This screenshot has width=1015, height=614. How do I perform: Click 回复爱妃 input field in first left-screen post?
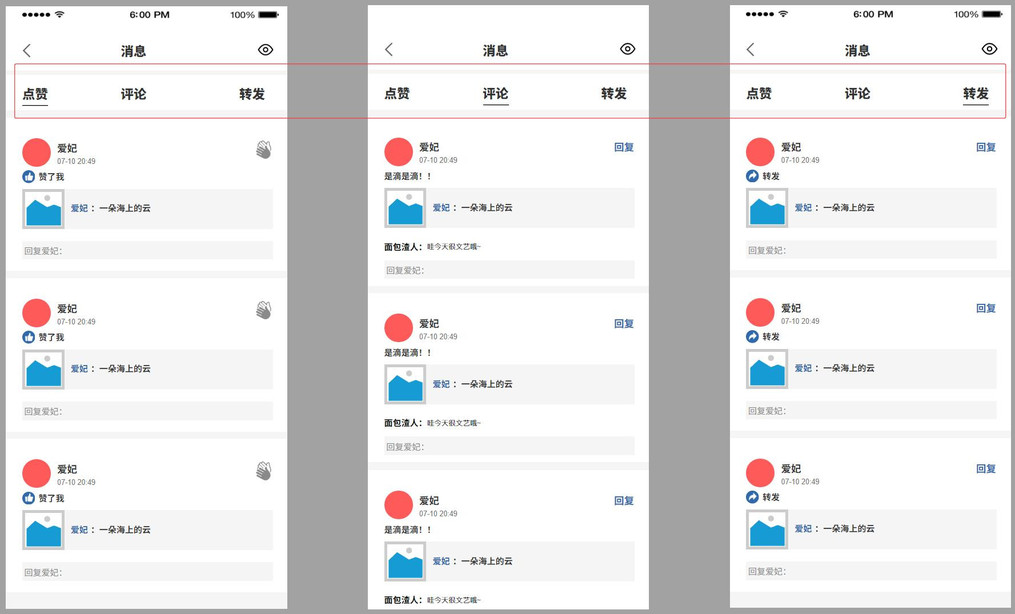[x=147, y=251]
